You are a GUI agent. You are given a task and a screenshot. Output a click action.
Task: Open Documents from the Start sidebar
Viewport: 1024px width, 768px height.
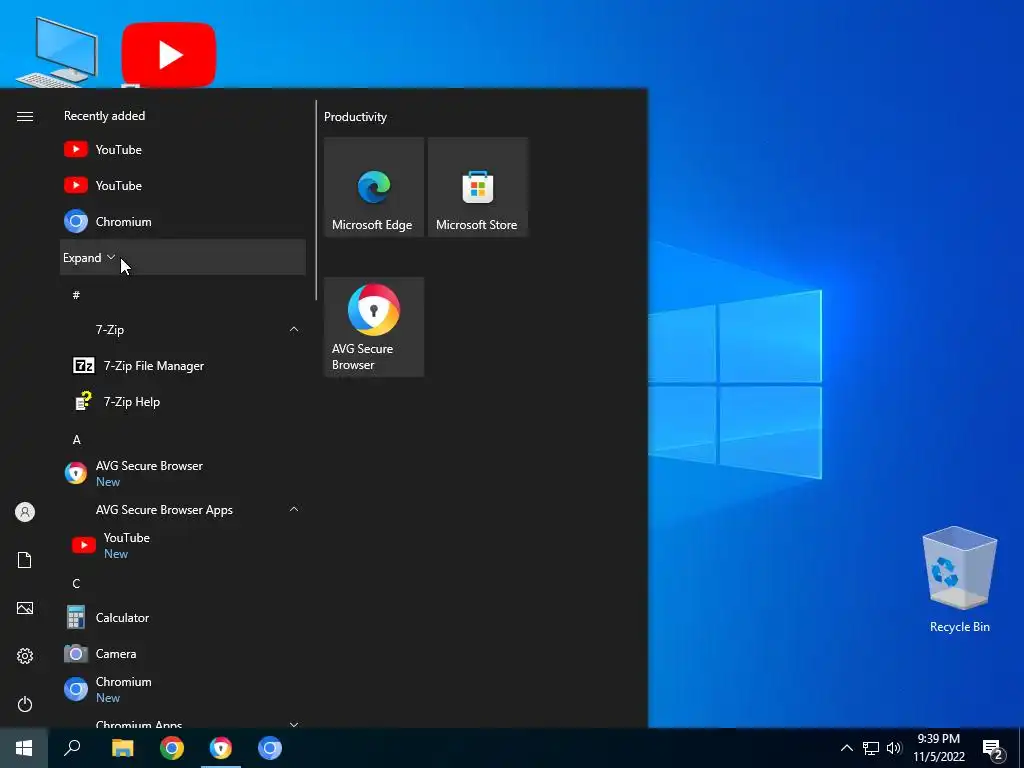pyautogui.click(x=25, y=560)
